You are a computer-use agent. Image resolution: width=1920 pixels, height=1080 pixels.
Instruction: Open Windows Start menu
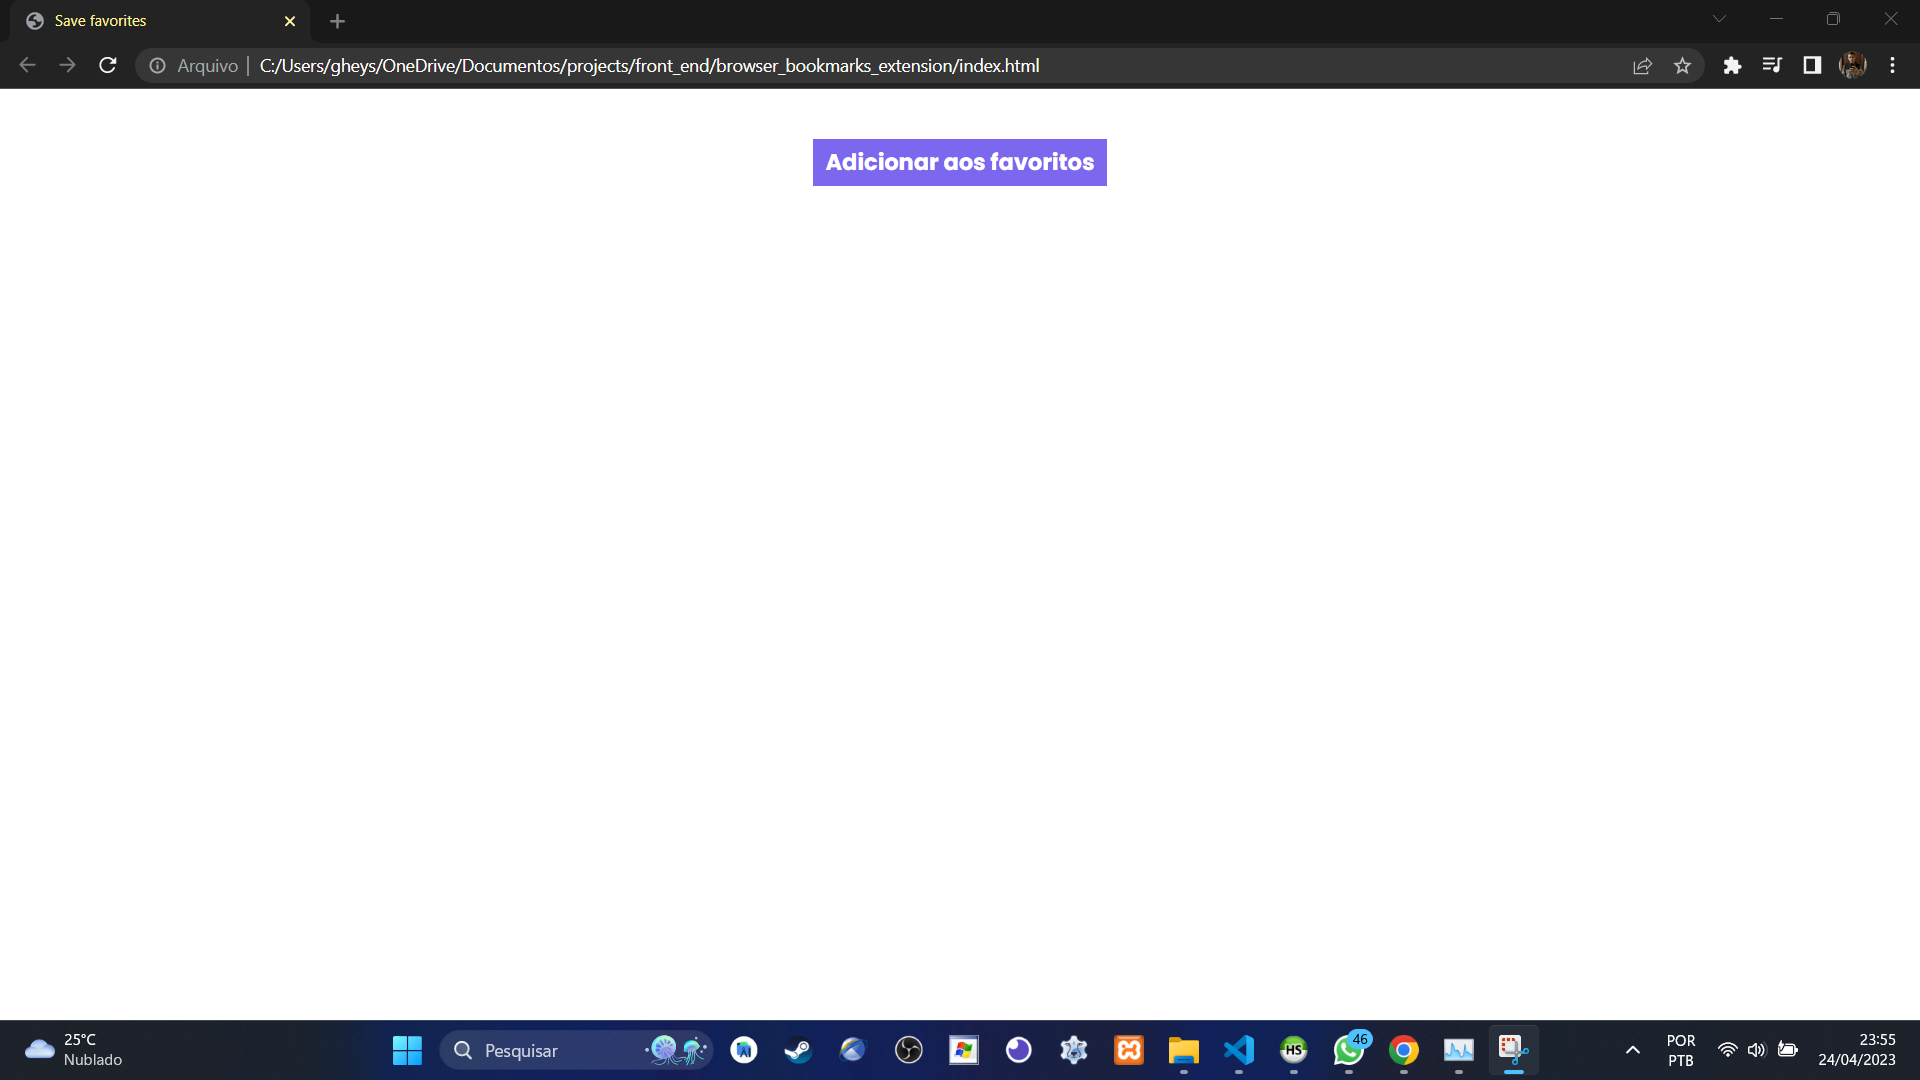(x=407, y=1050)
